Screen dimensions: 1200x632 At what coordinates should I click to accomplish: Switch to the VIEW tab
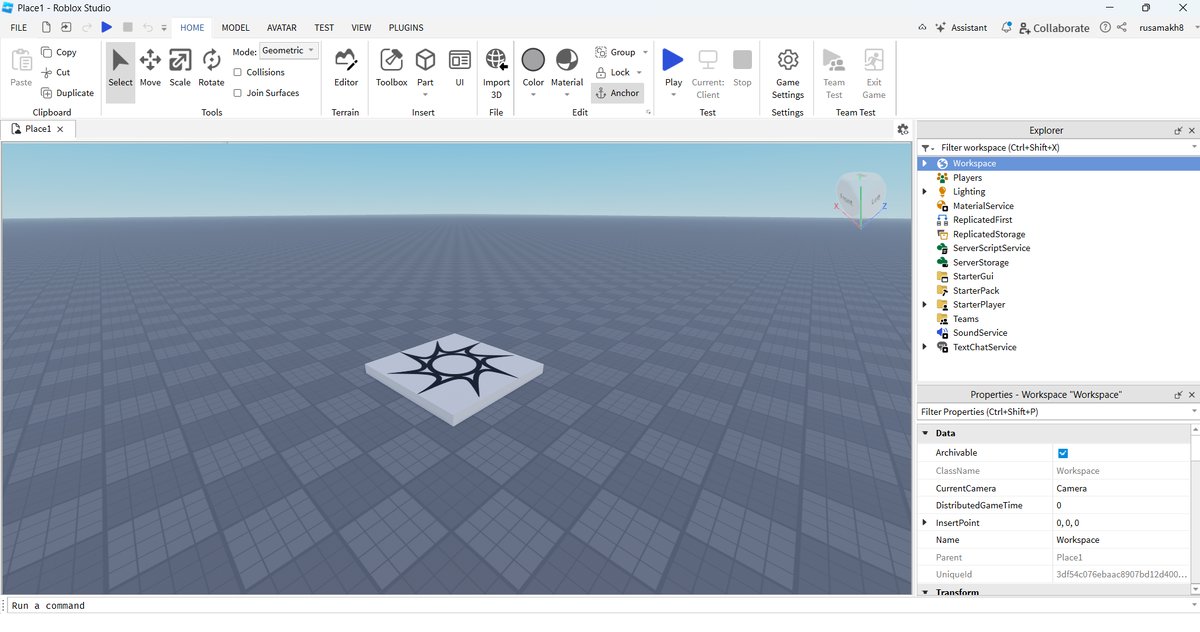[x=361, y=28]
